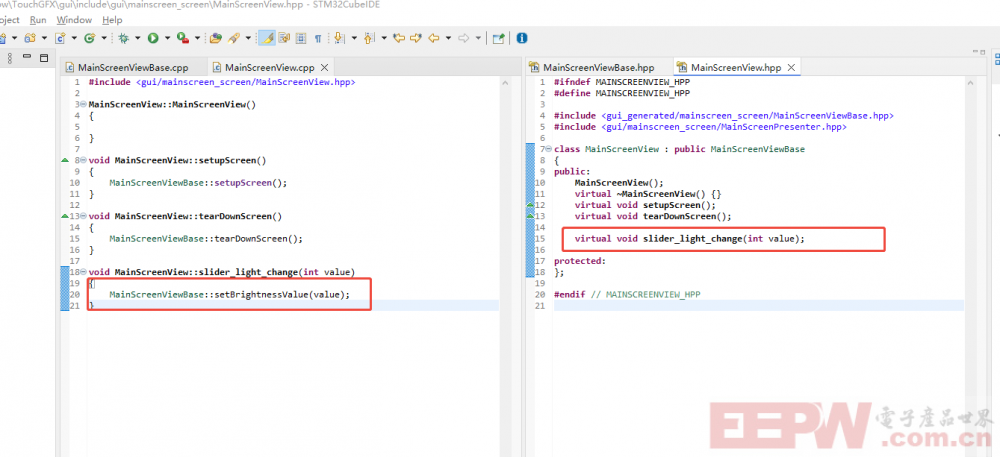The image size is (1000, 457).
Task: Open the next annotation dropdown arrow
Action: [x=354, y=38]
